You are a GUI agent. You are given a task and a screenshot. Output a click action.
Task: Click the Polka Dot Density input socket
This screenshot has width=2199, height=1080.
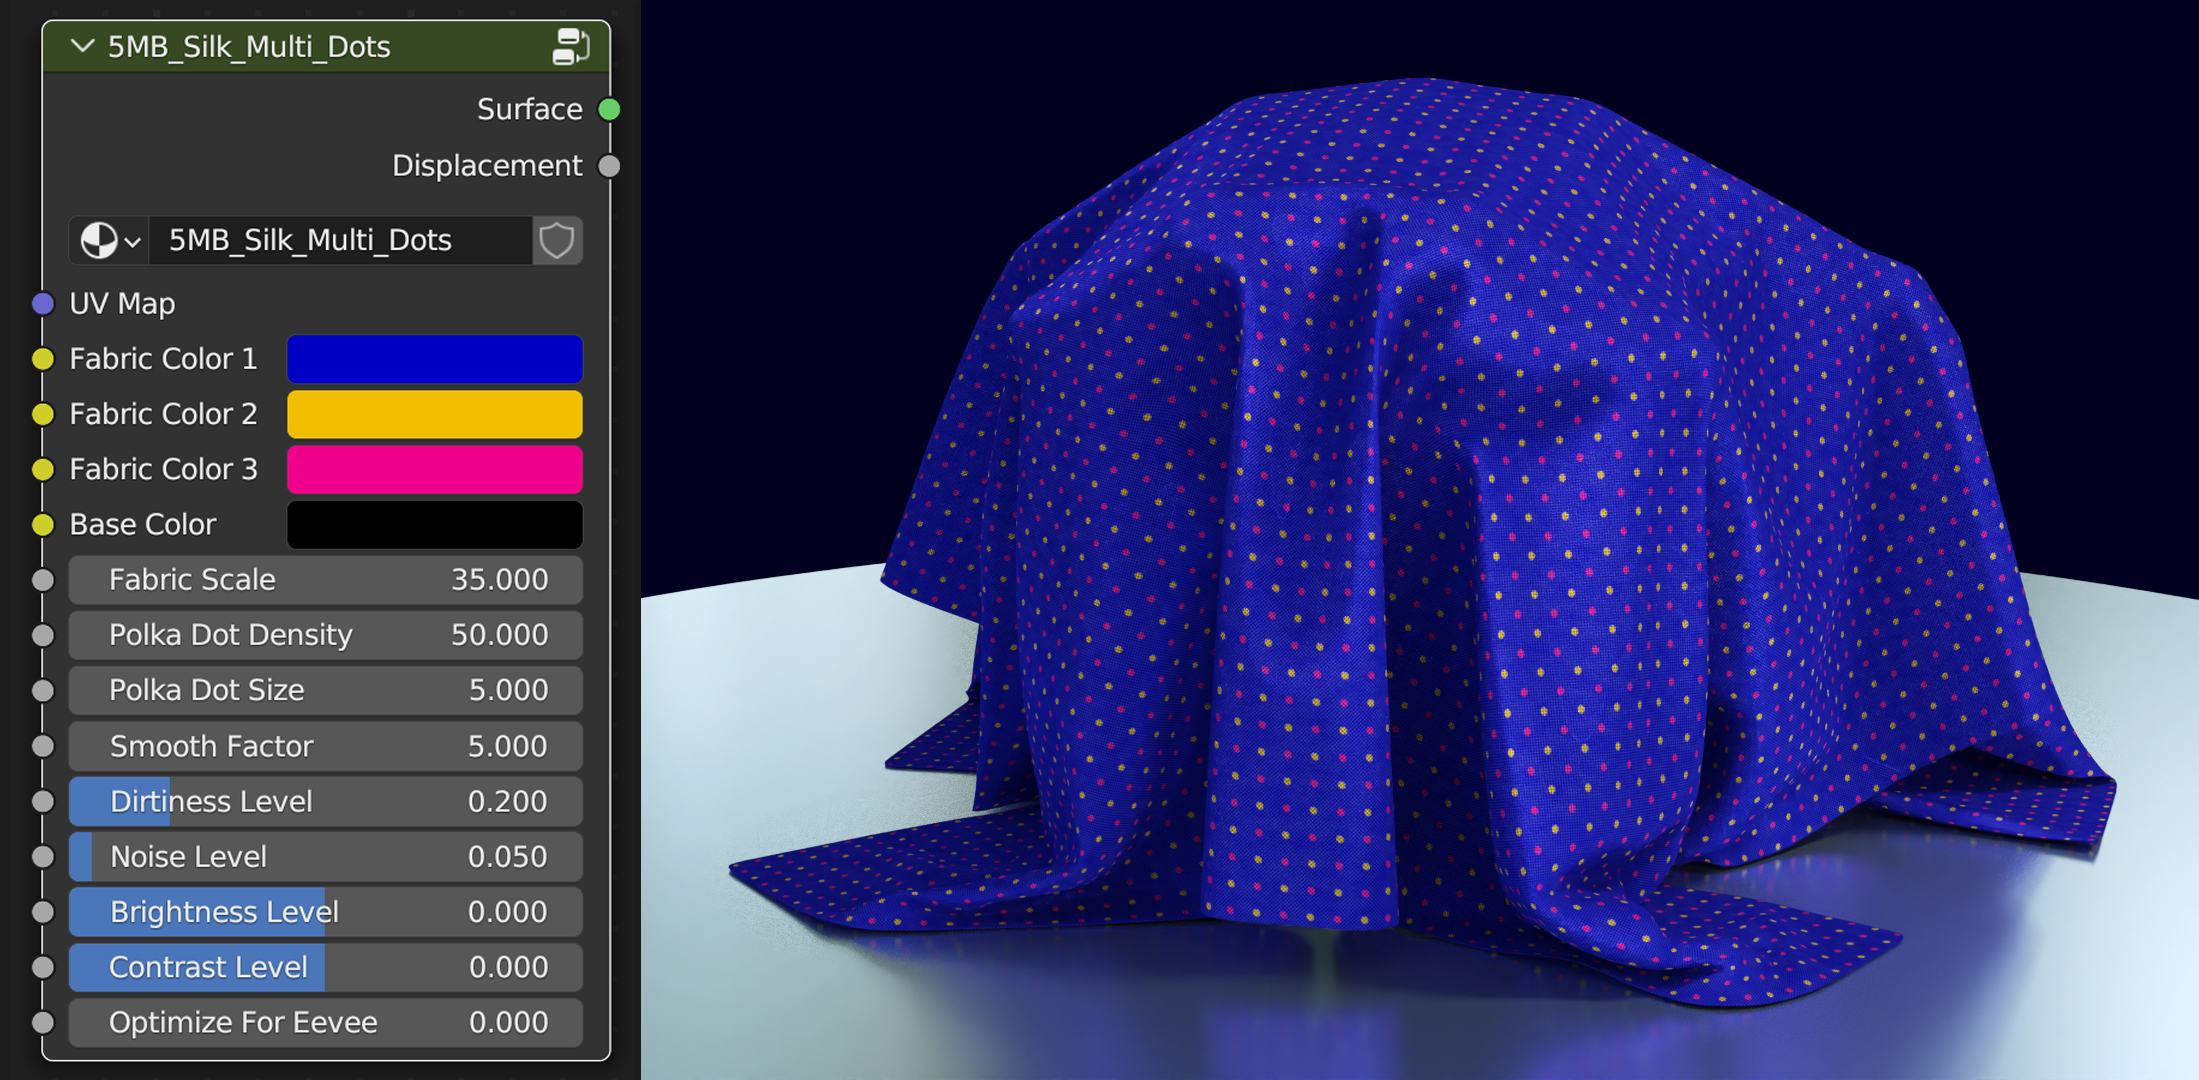point(42,635)
